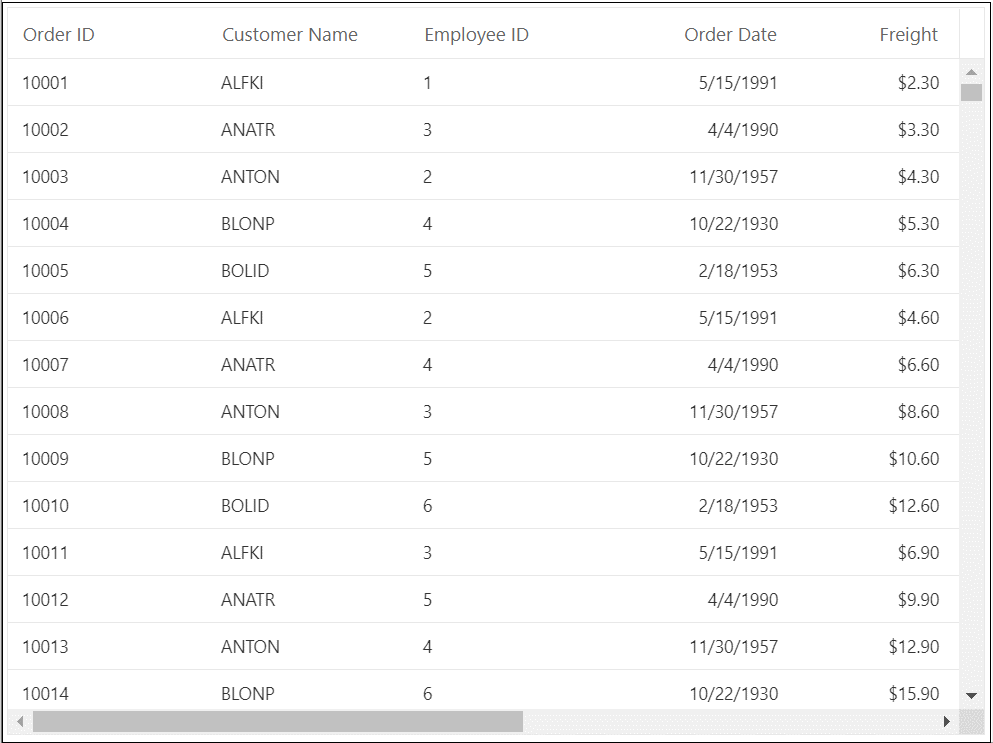Sort by the Freight column header
The height and width of the screenshot is (743, 993).
coord(908,35)
